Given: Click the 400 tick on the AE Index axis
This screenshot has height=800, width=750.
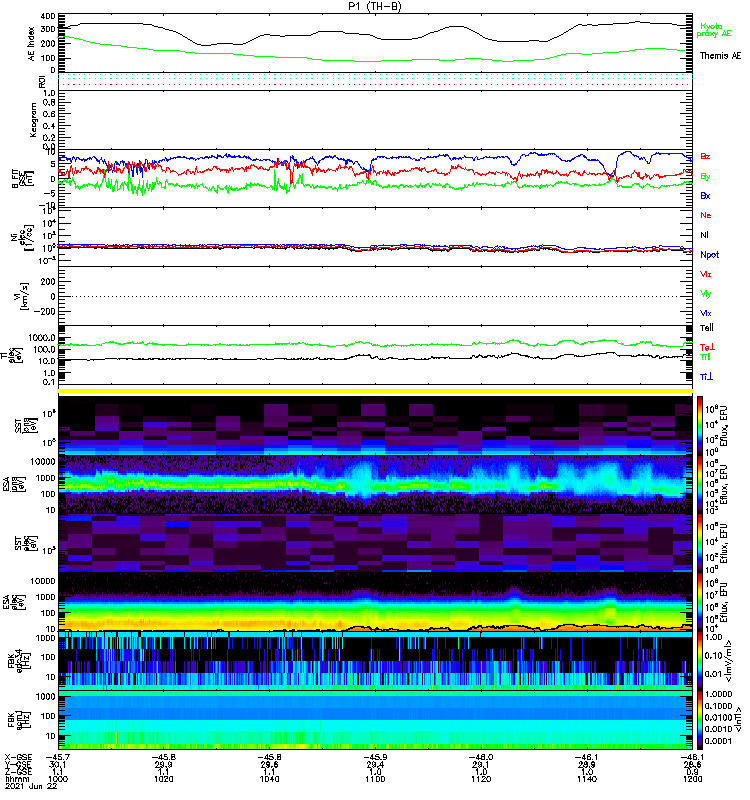Looking at the screenshot, I should [48, 16].
